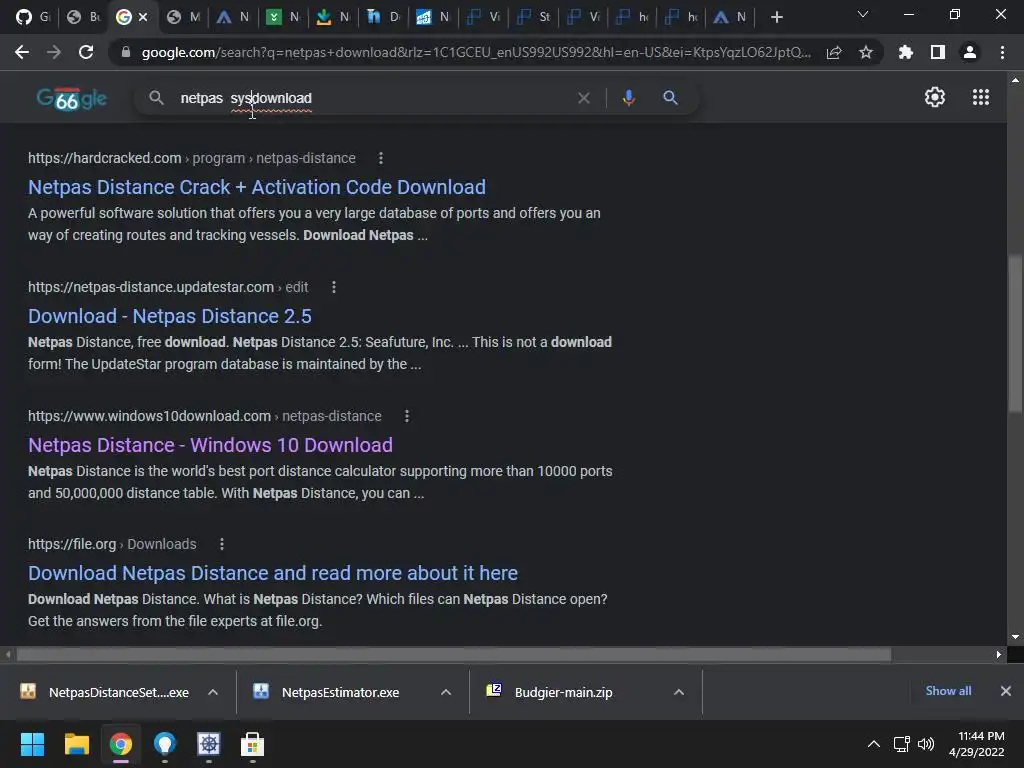Screen dimensions: 1024x768
Task: Show hidden system tray icons
Action: pyautogui.click(x=874, y=744)
